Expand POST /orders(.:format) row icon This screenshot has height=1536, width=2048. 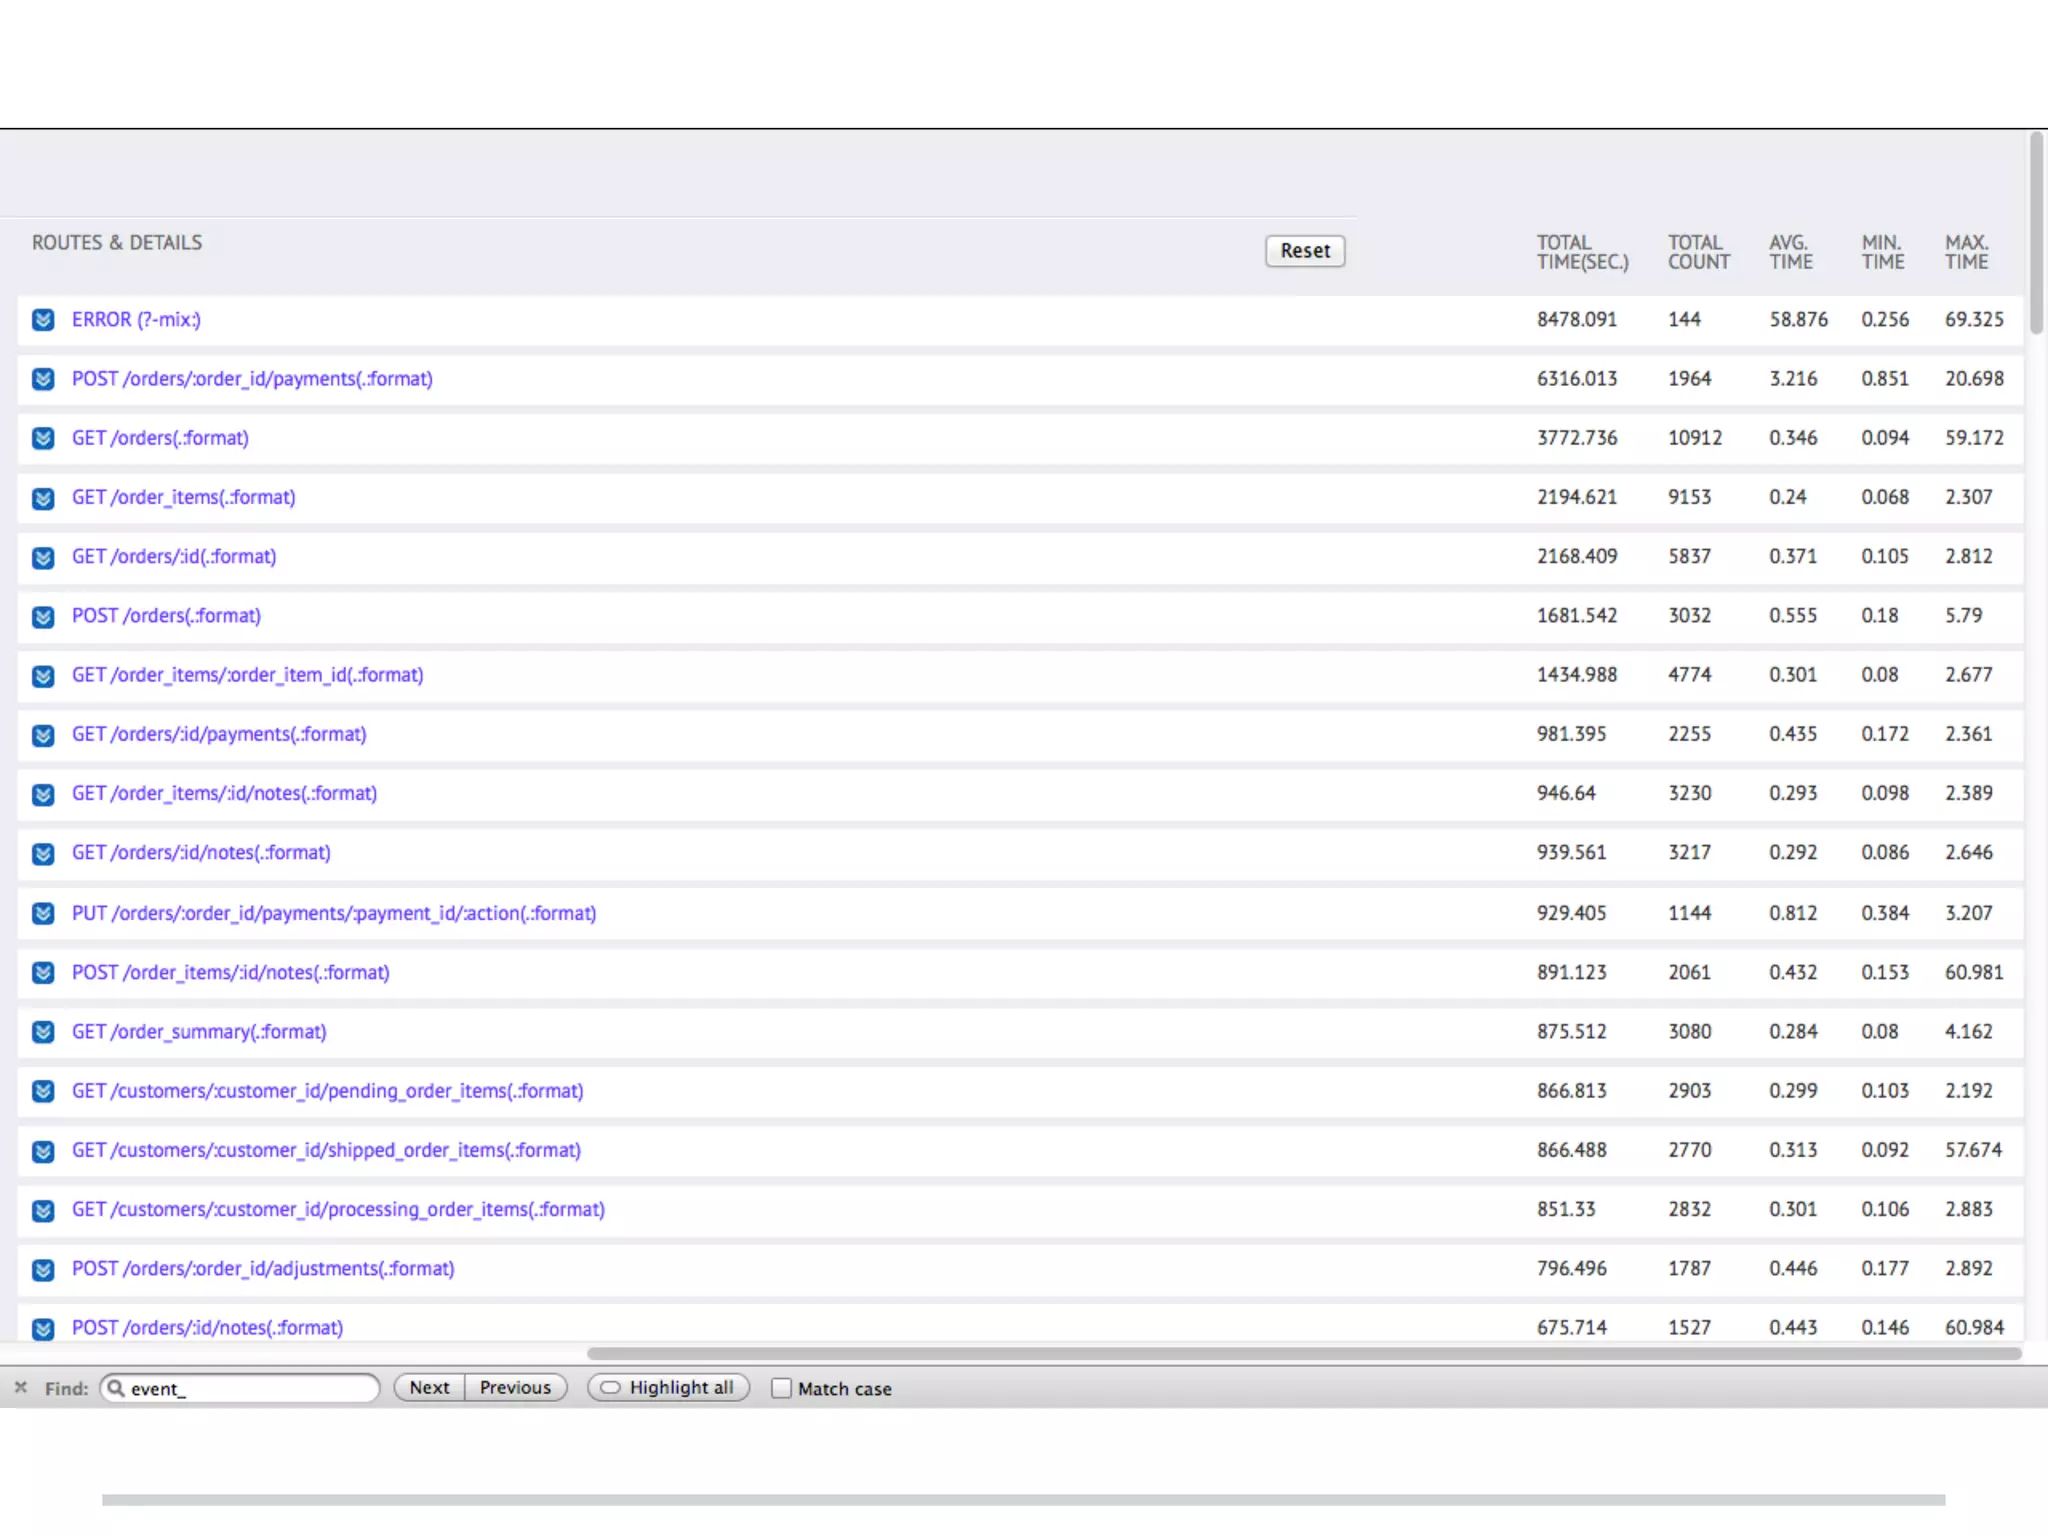43,616
